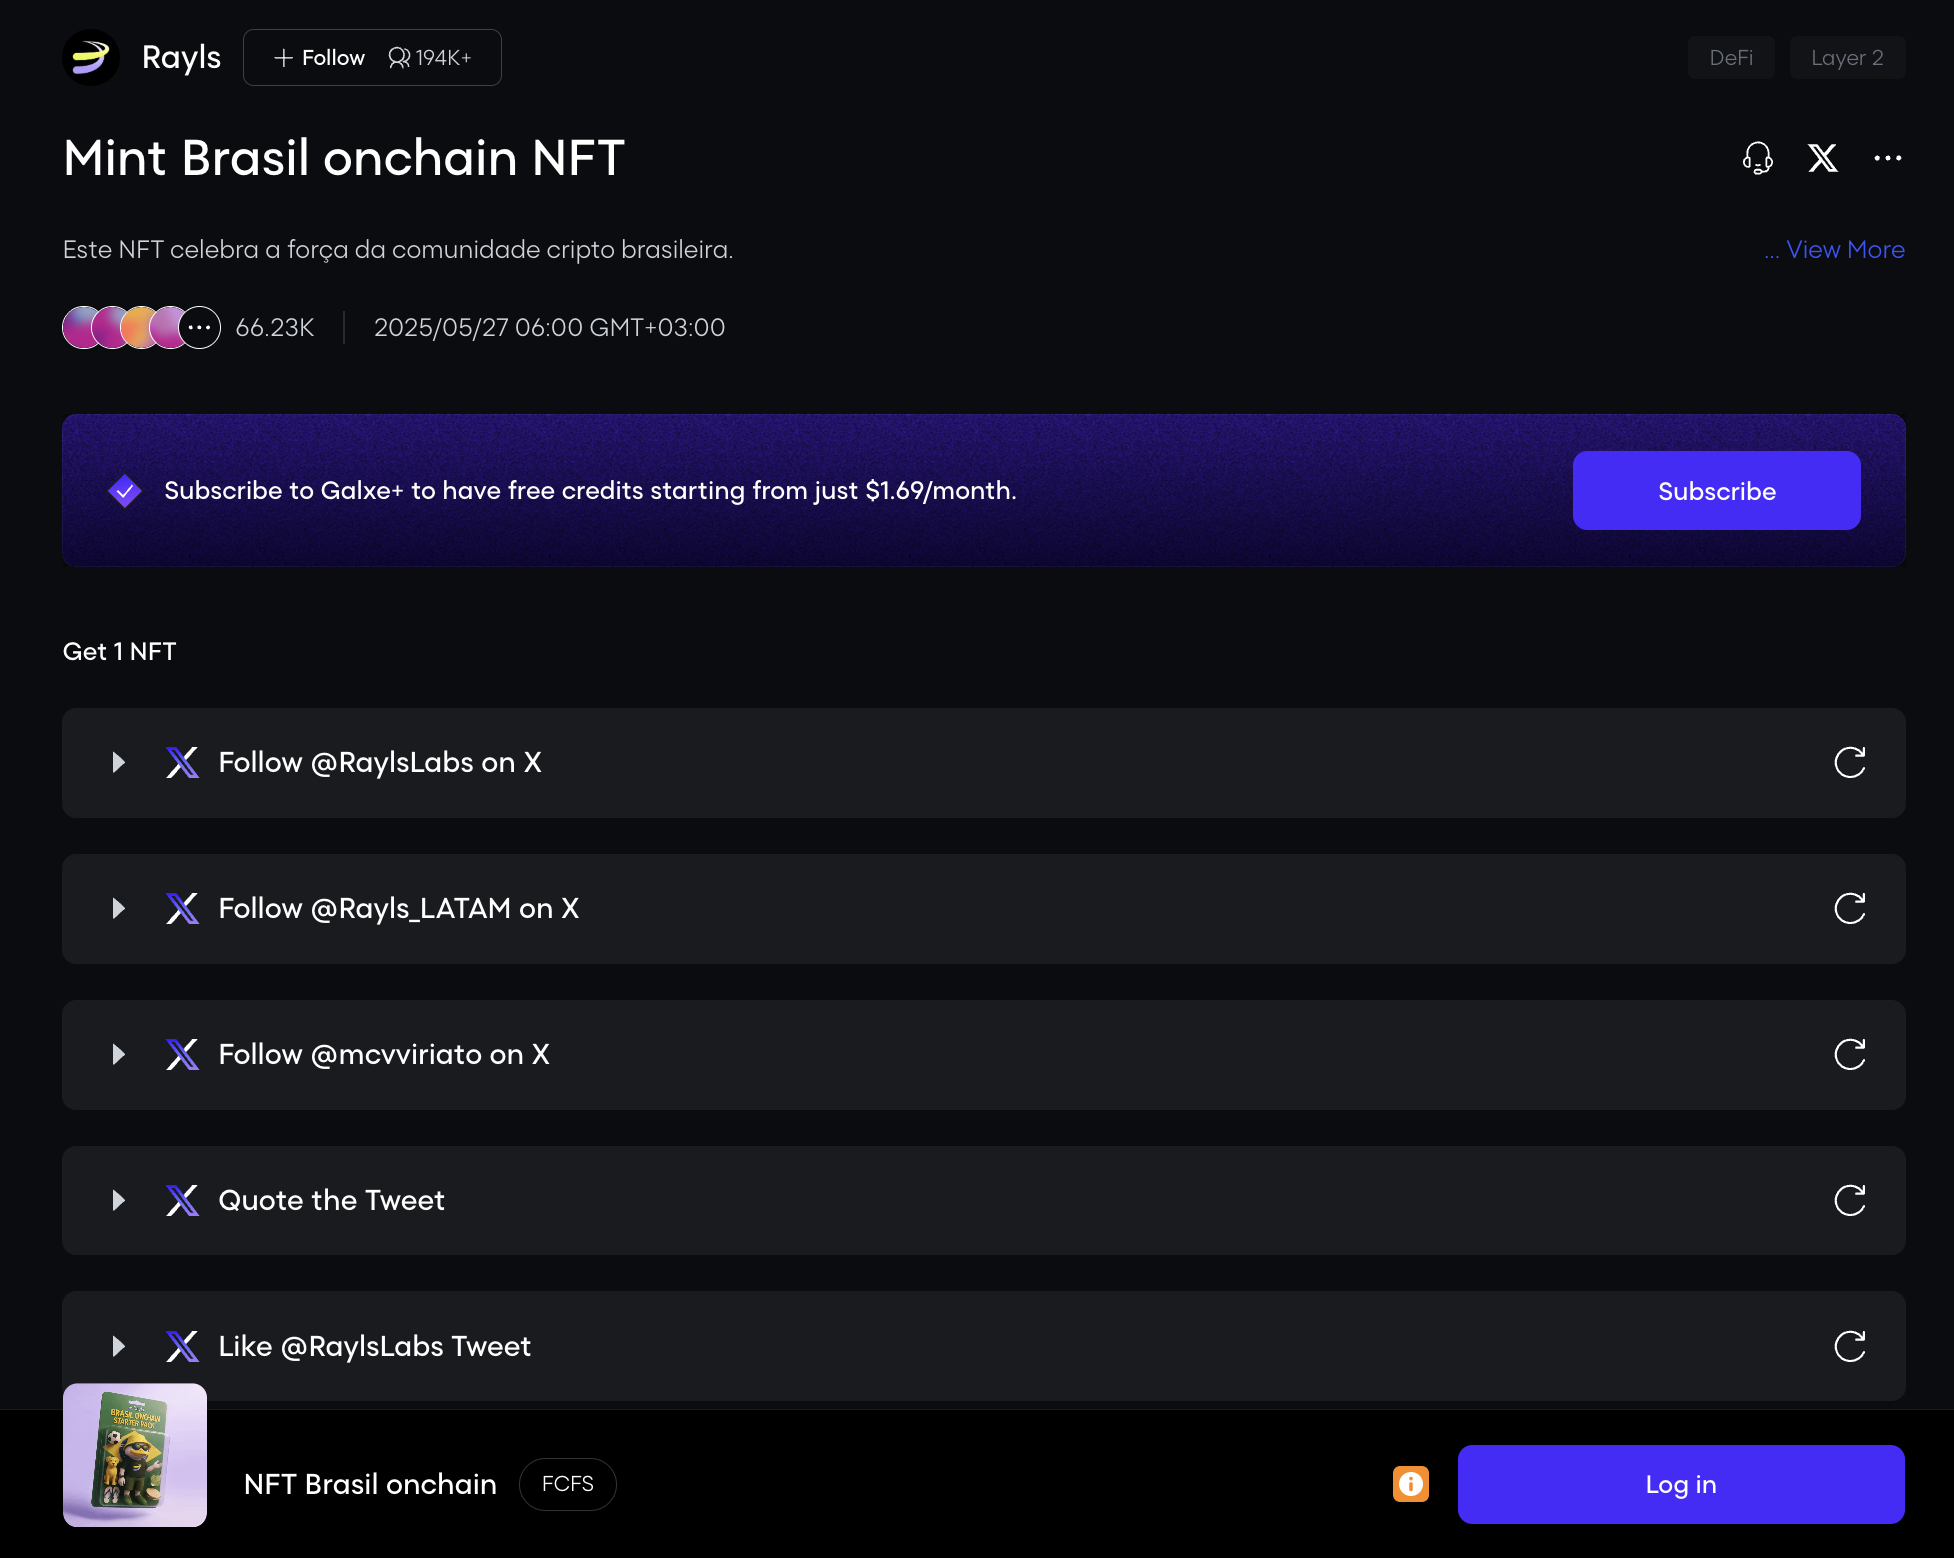Click the Like @RaylsLabs Tweet text
Screen dimensions: 1954x1558
[x=374, y=1347]
